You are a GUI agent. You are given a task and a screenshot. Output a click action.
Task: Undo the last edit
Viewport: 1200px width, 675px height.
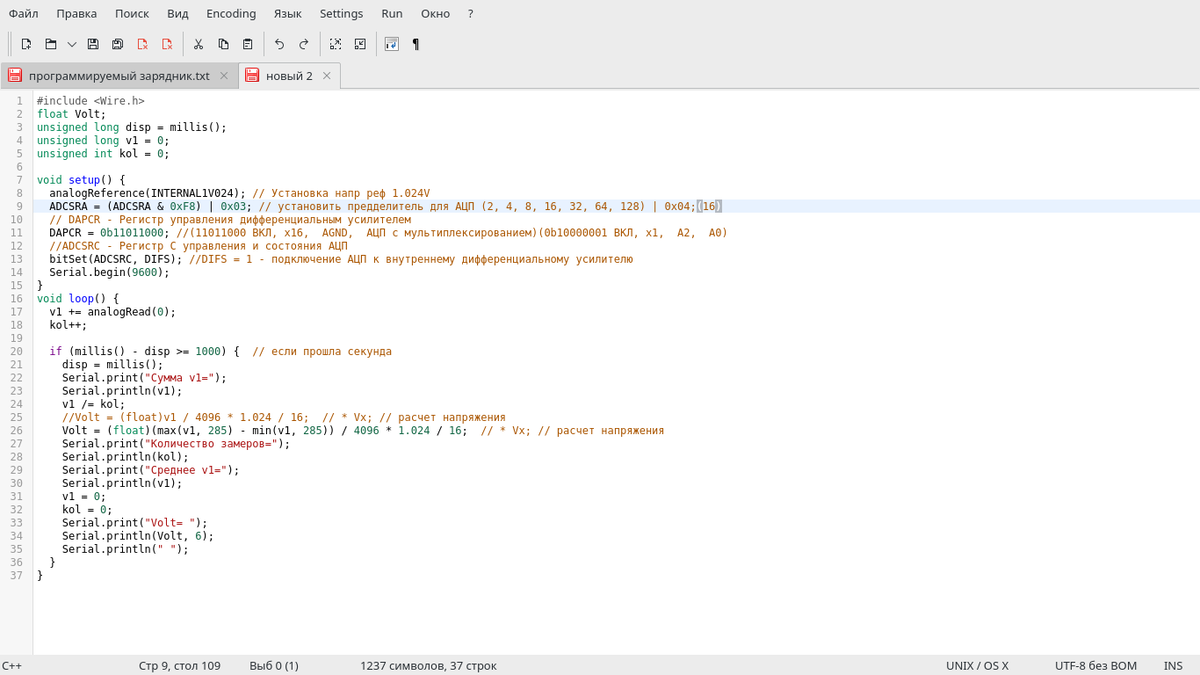click(x=279, y=44)
